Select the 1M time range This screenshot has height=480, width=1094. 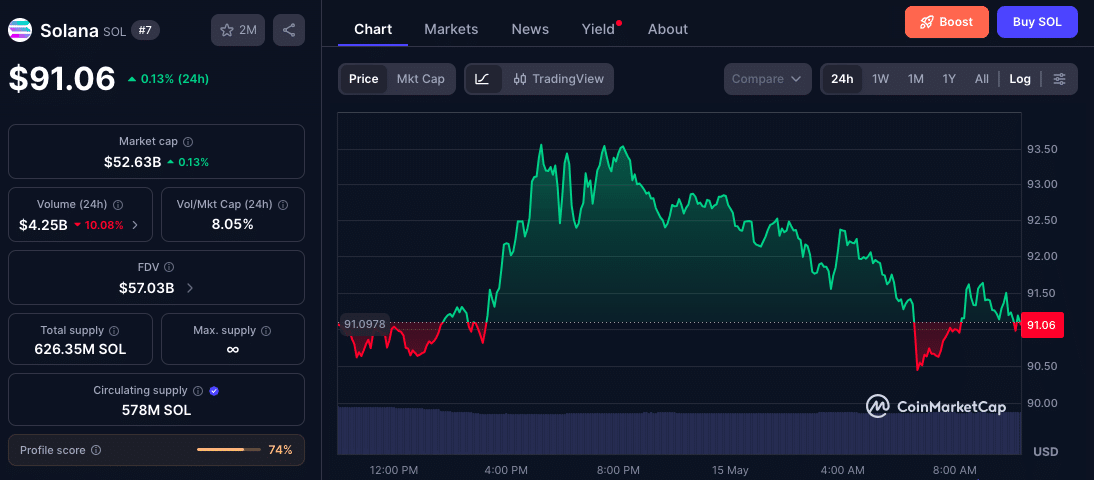click(x=915, y=79)
